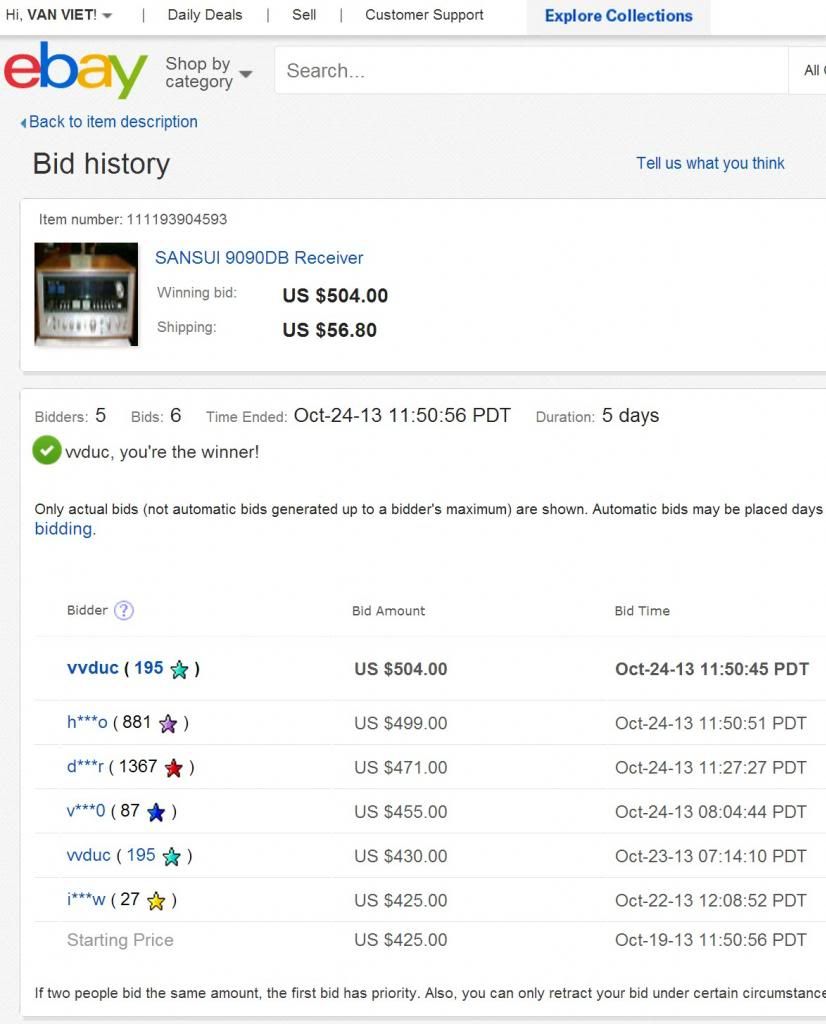Open the Shop by category dropdown
This screenshot has height=1024, width=826.
[x=209, y=72]
